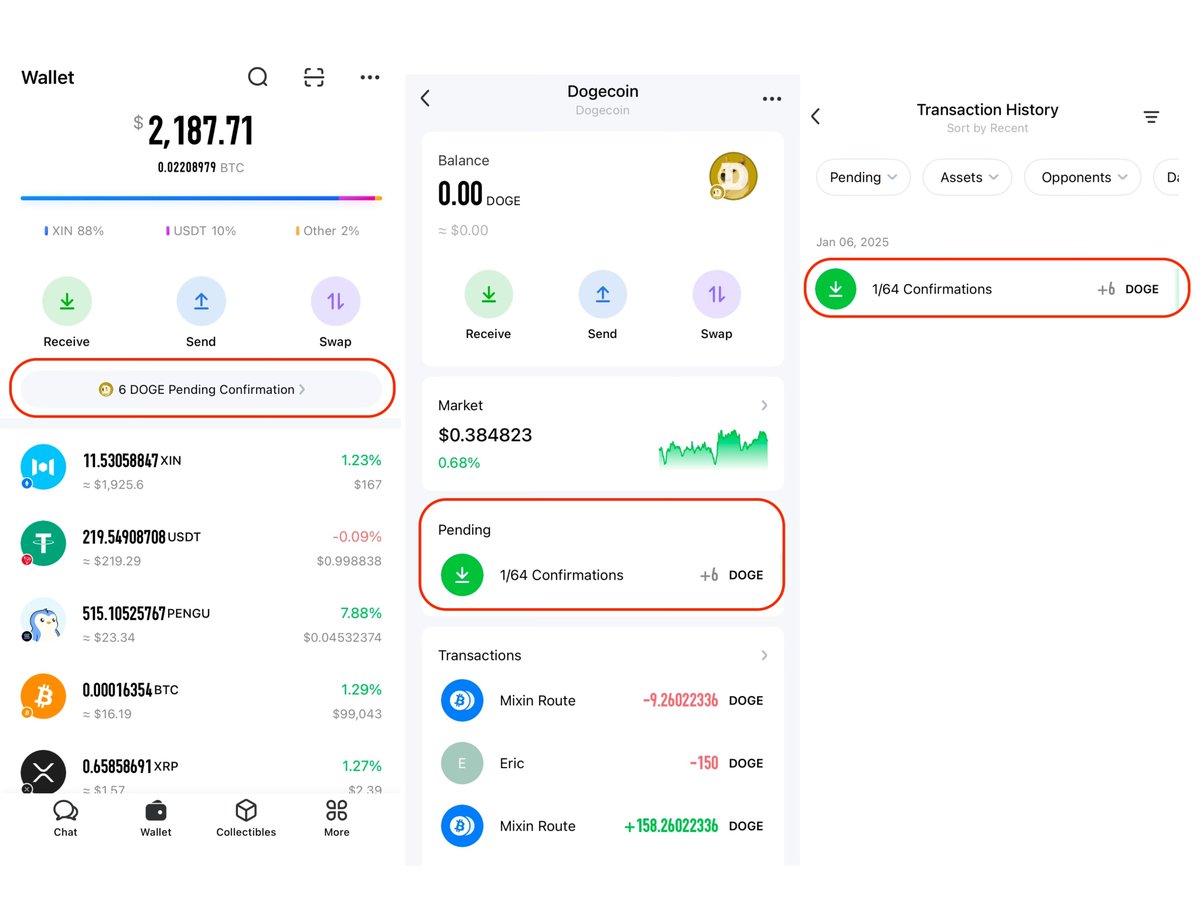The width and height of the screenshot is (1200, 900).
Task: Go back from Transaction History
Action: coord(816,117)
